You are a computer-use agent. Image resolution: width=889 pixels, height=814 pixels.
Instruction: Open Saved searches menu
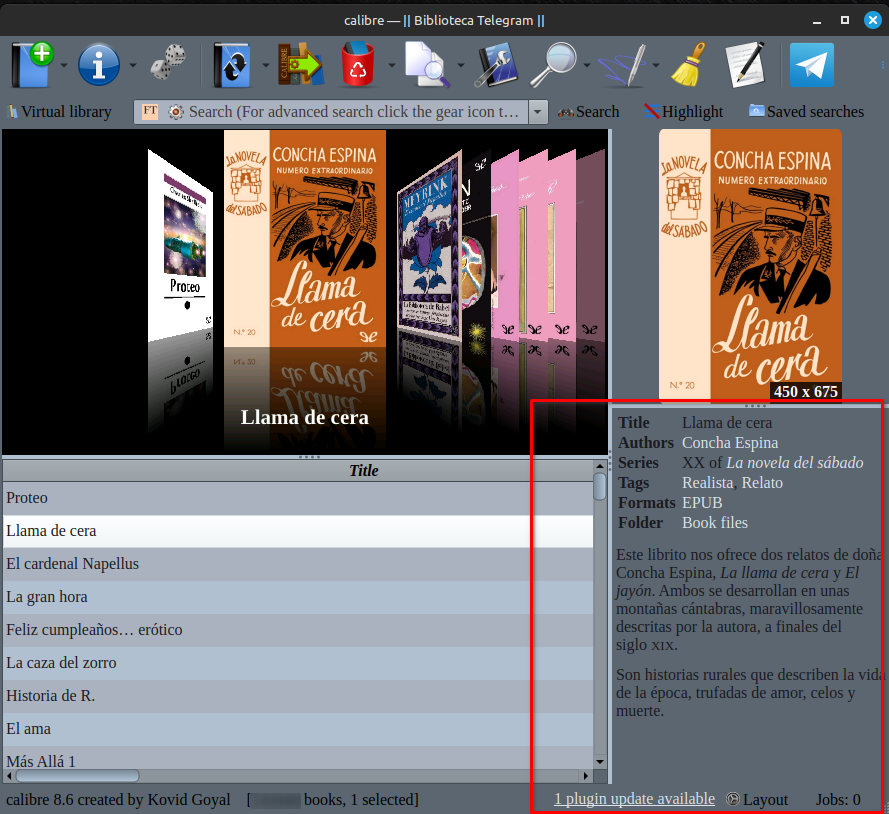[x=807, y=112]
